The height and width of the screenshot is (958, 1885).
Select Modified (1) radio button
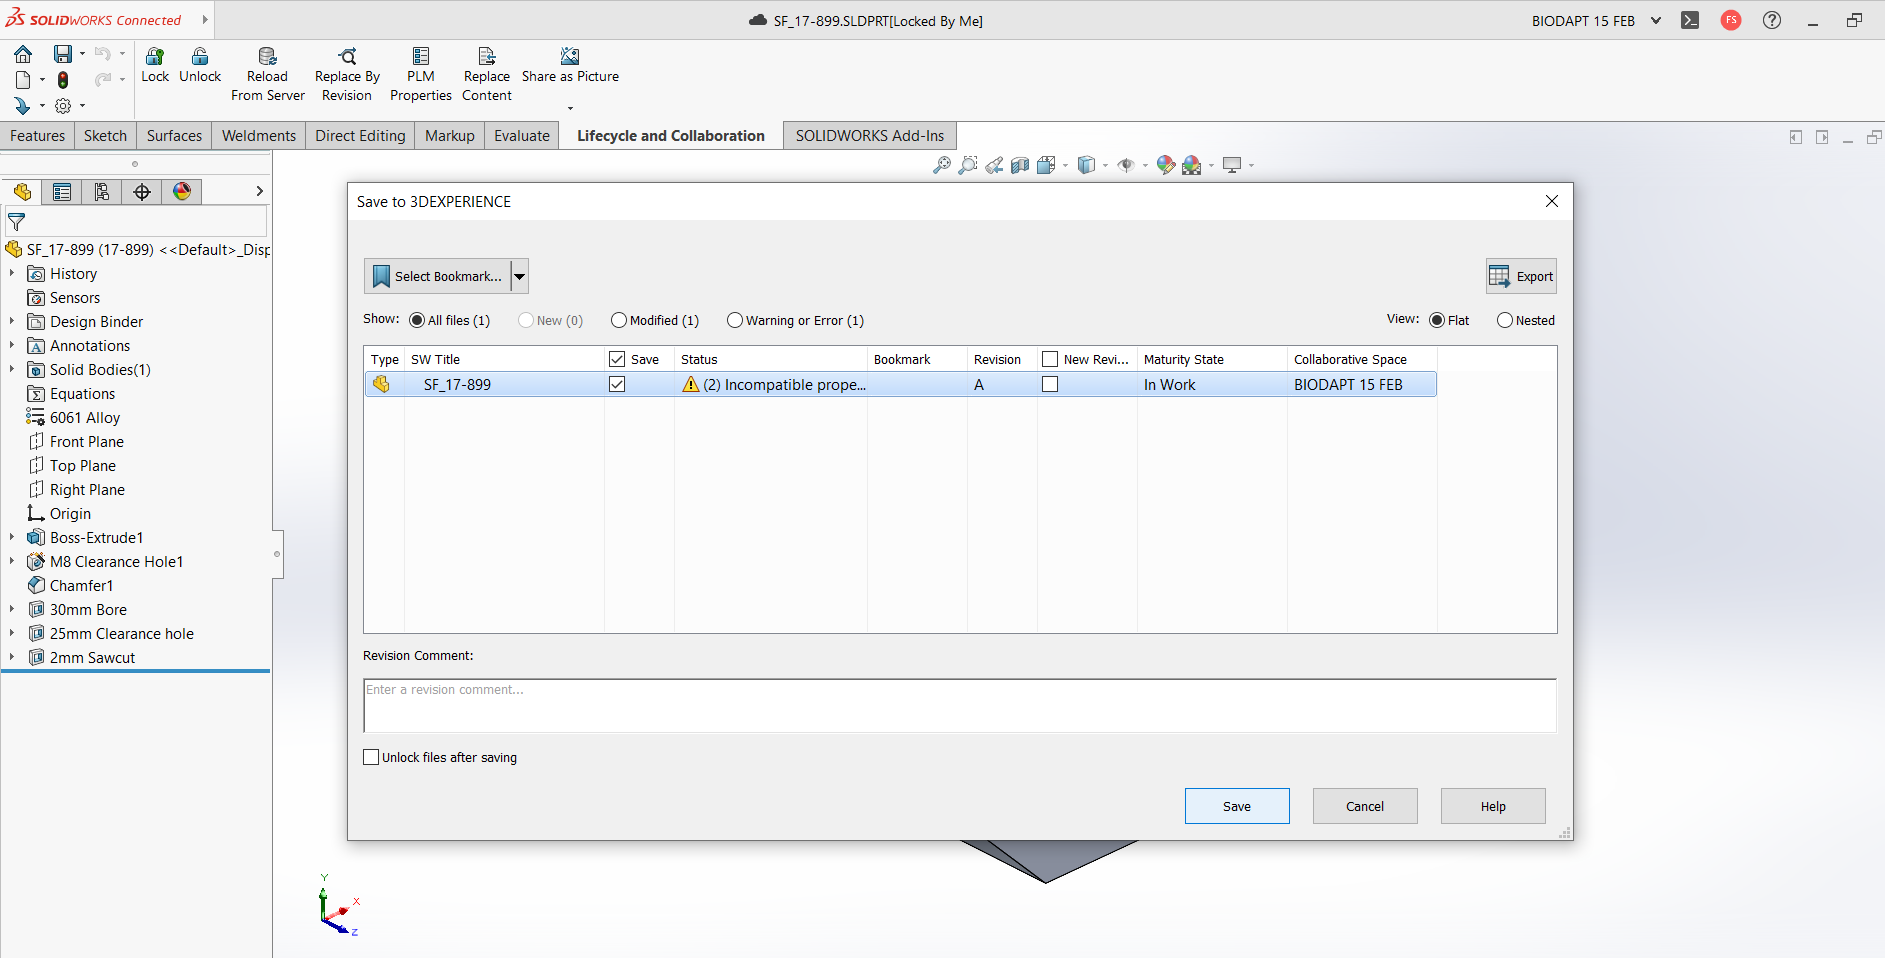619,320
